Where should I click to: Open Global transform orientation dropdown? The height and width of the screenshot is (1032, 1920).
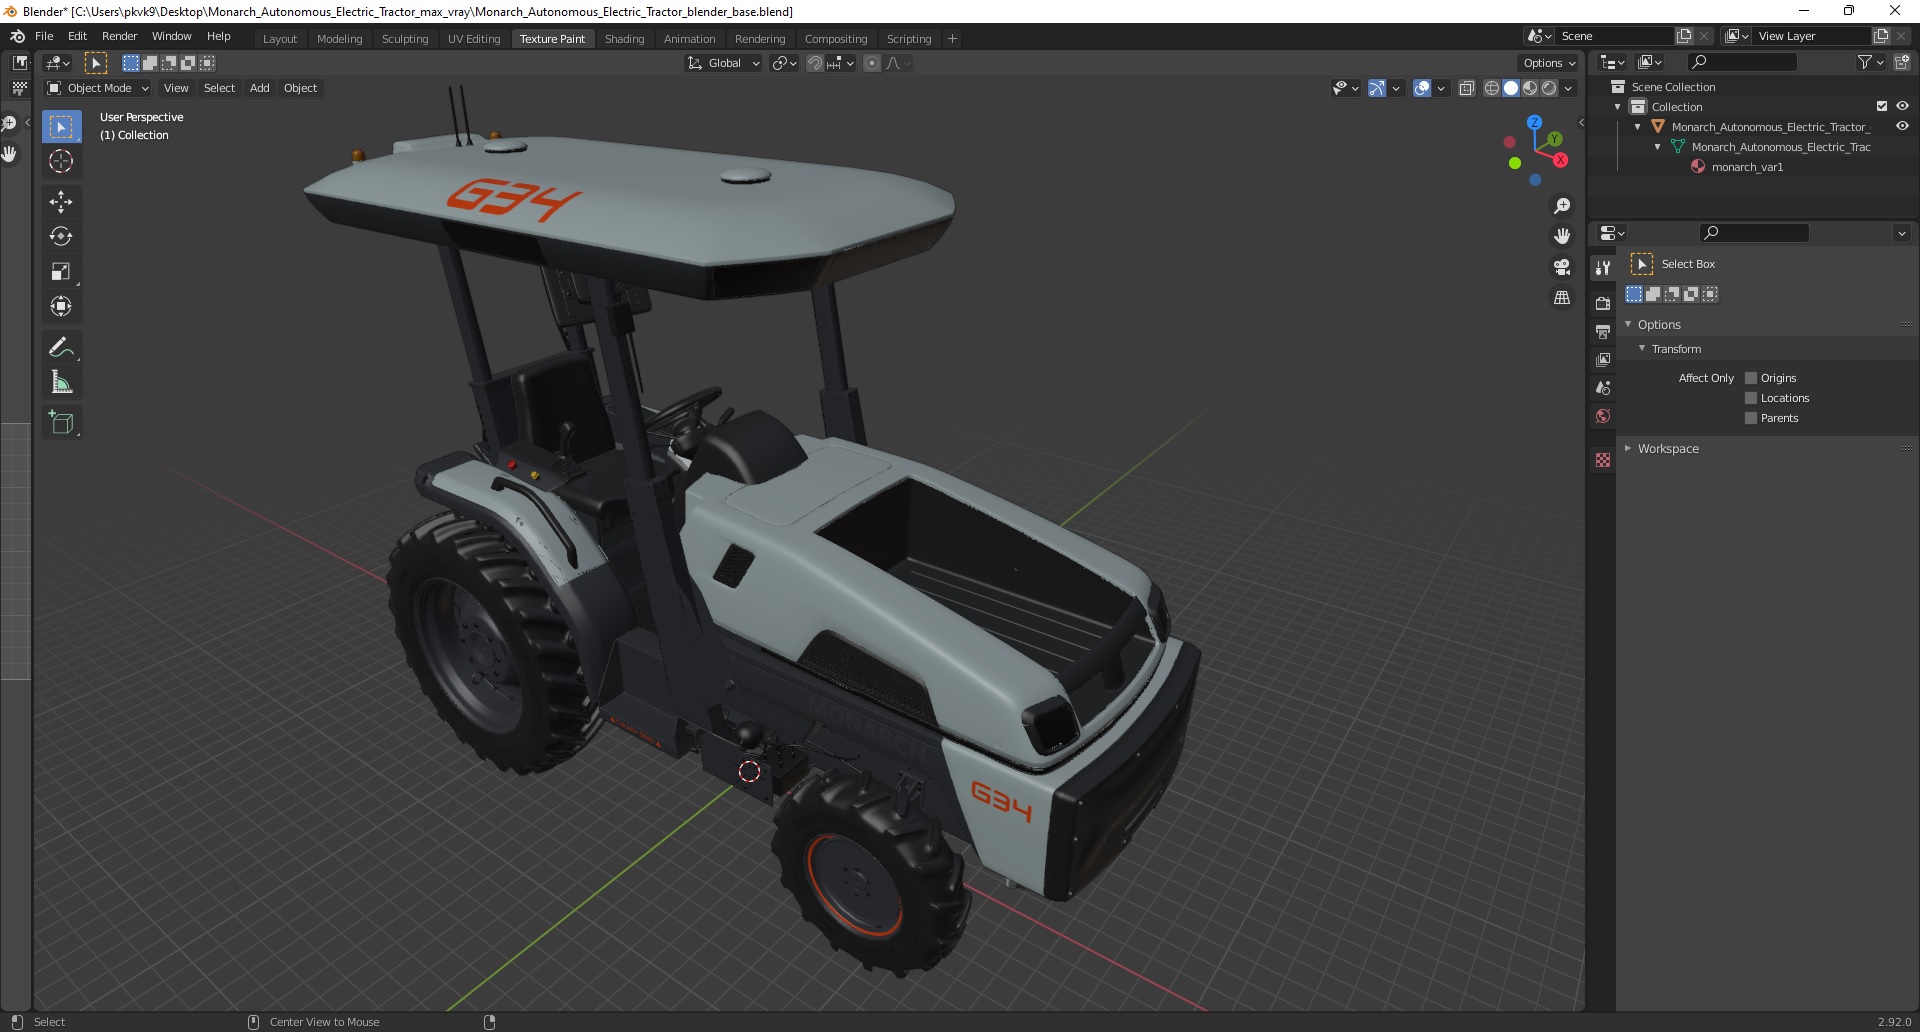724,63
